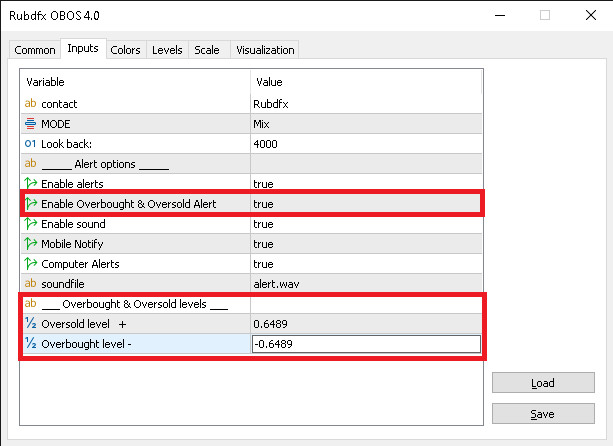Select the 'Mobile Notify' variable name

point(72,244)
